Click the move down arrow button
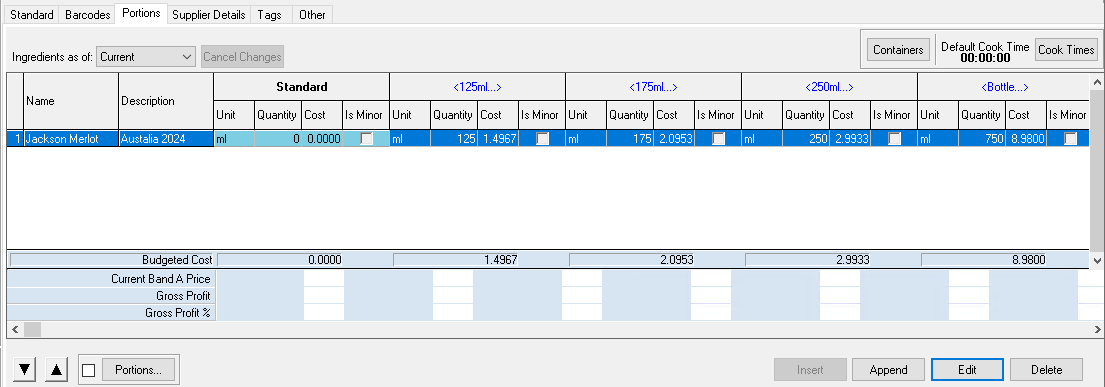This screenshot has width=1105, height=387. tap(25, 369)
